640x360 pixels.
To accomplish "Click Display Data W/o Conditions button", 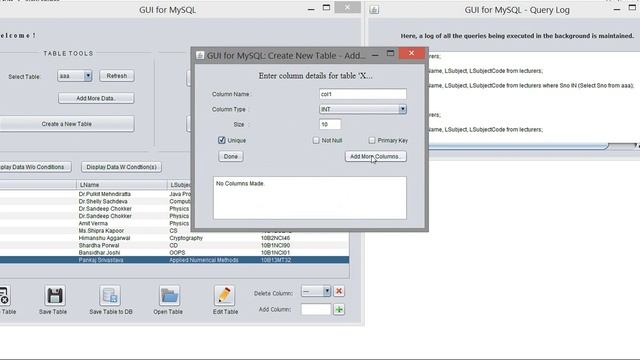I will [35, 167].
